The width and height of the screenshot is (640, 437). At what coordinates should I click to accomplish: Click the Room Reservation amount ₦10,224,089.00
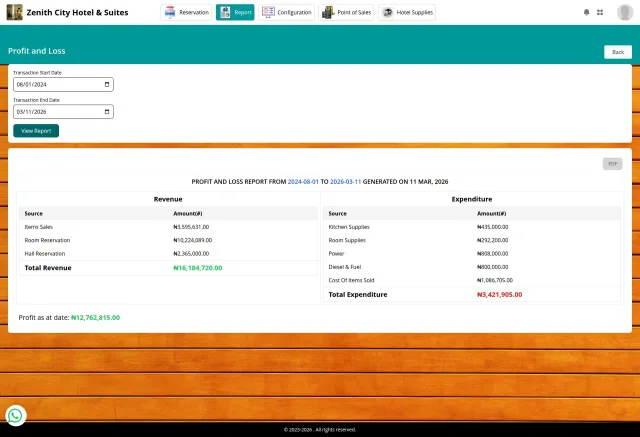coord(193,240)
